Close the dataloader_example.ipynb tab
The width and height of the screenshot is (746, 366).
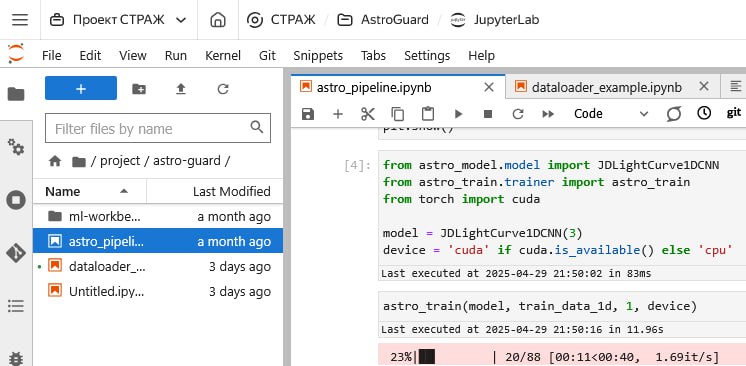click(704, 86)
